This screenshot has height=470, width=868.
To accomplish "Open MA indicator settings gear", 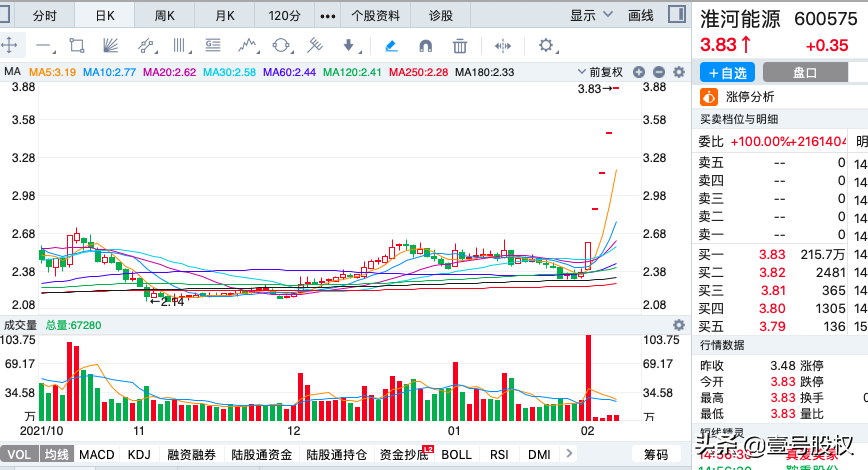I will (679, 72).
